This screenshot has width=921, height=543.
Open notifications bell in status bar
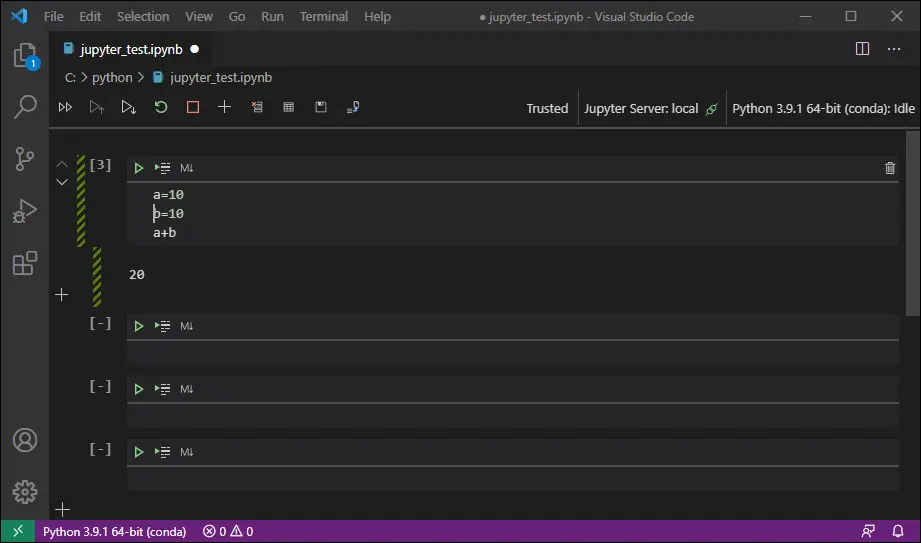pyautogui.click(x=898, y=532)
